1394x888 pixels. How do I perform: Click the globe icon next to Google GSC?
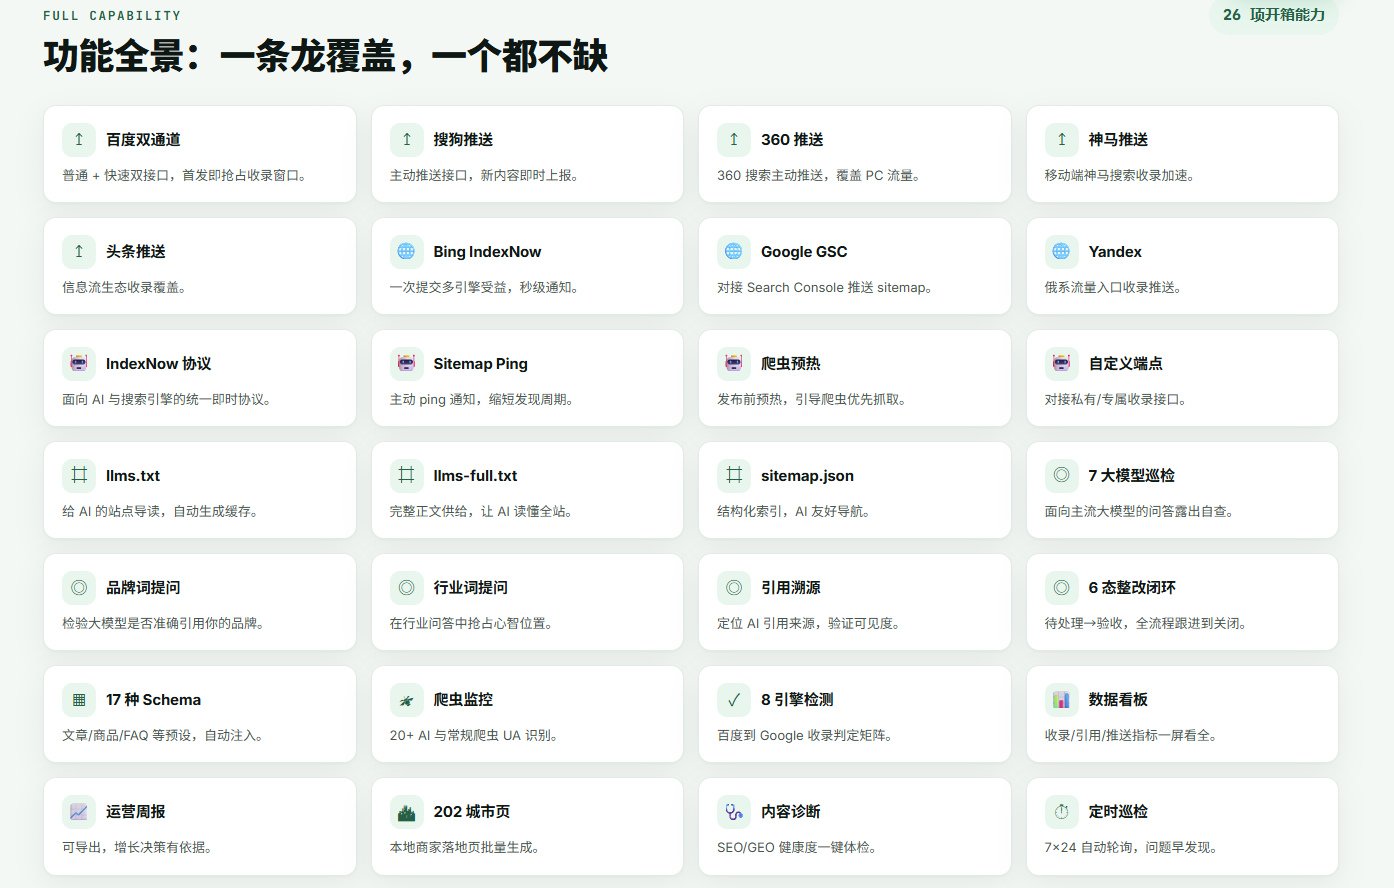click(x=734, y=252)
